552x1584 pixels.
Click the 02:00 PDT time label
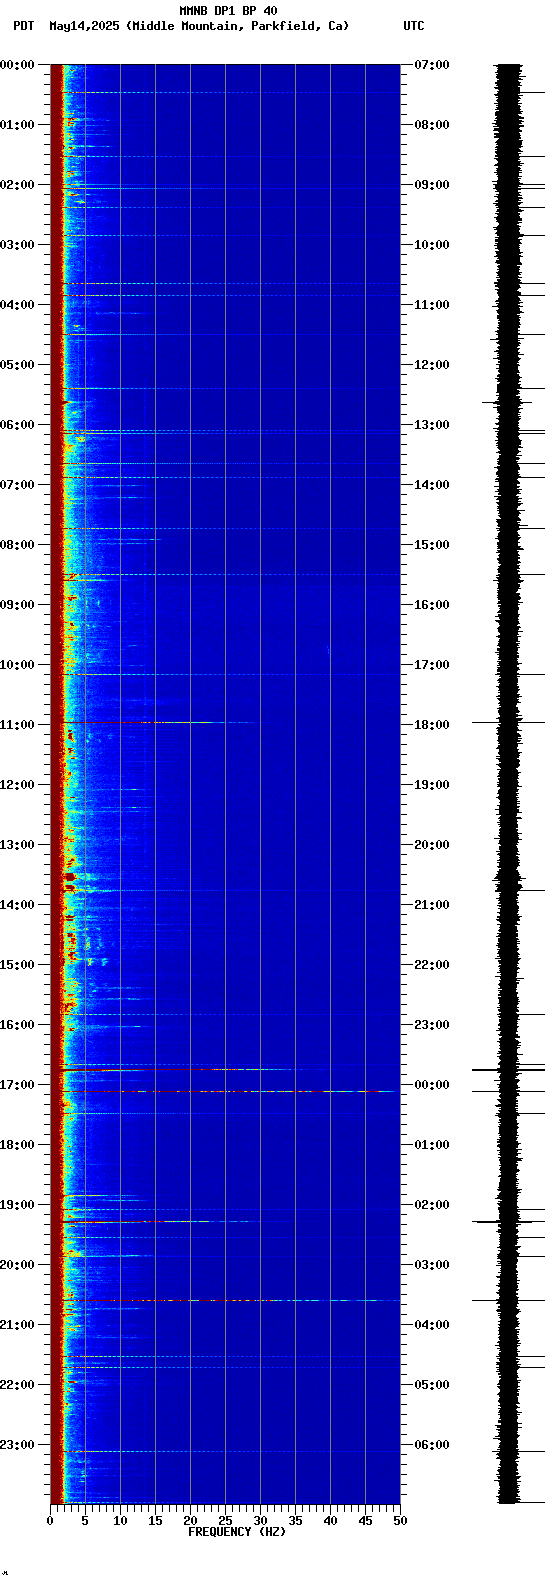(x=17, y=185)
